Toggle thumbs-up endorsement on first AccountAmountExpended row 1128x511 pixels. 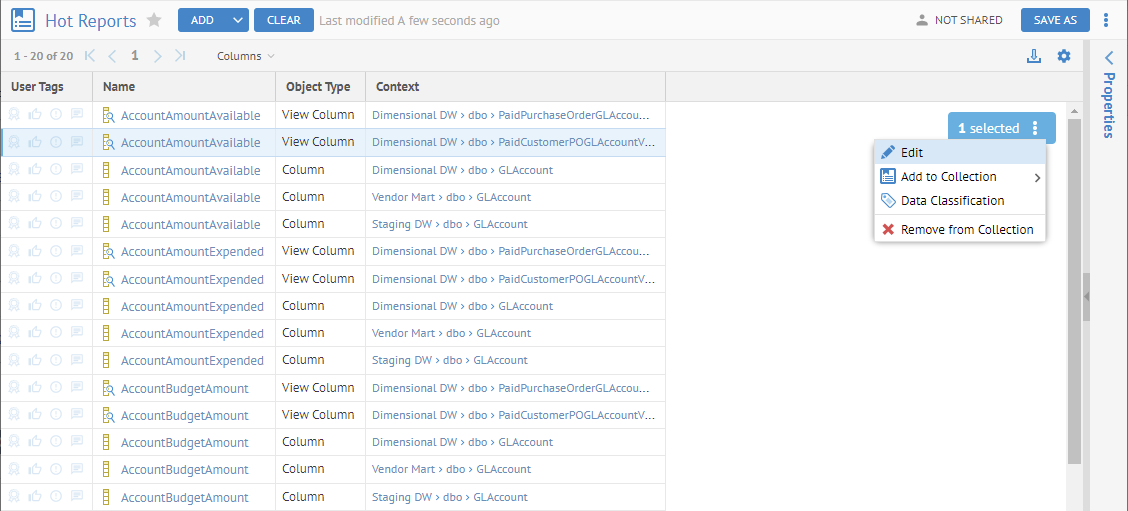[35, 252]
